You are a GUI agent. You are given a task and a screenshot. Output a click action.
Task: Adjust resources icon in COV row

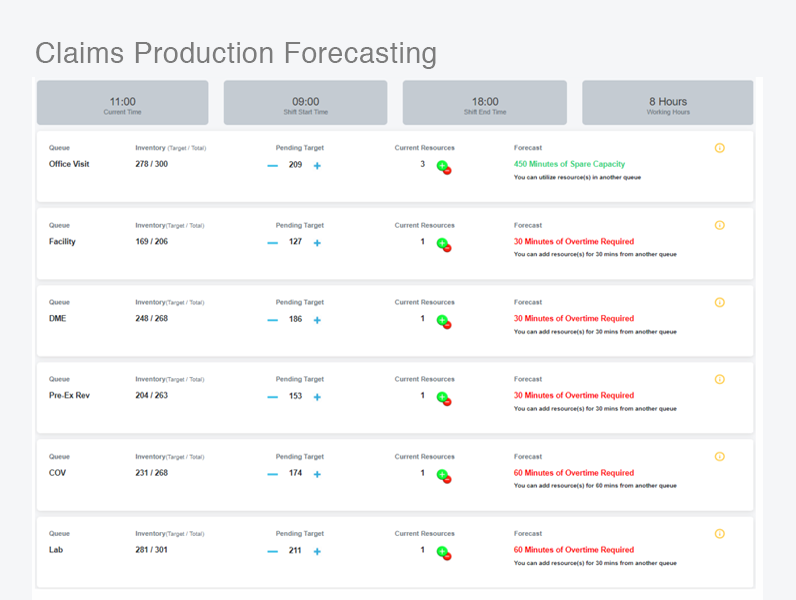[x=444, y=476]
